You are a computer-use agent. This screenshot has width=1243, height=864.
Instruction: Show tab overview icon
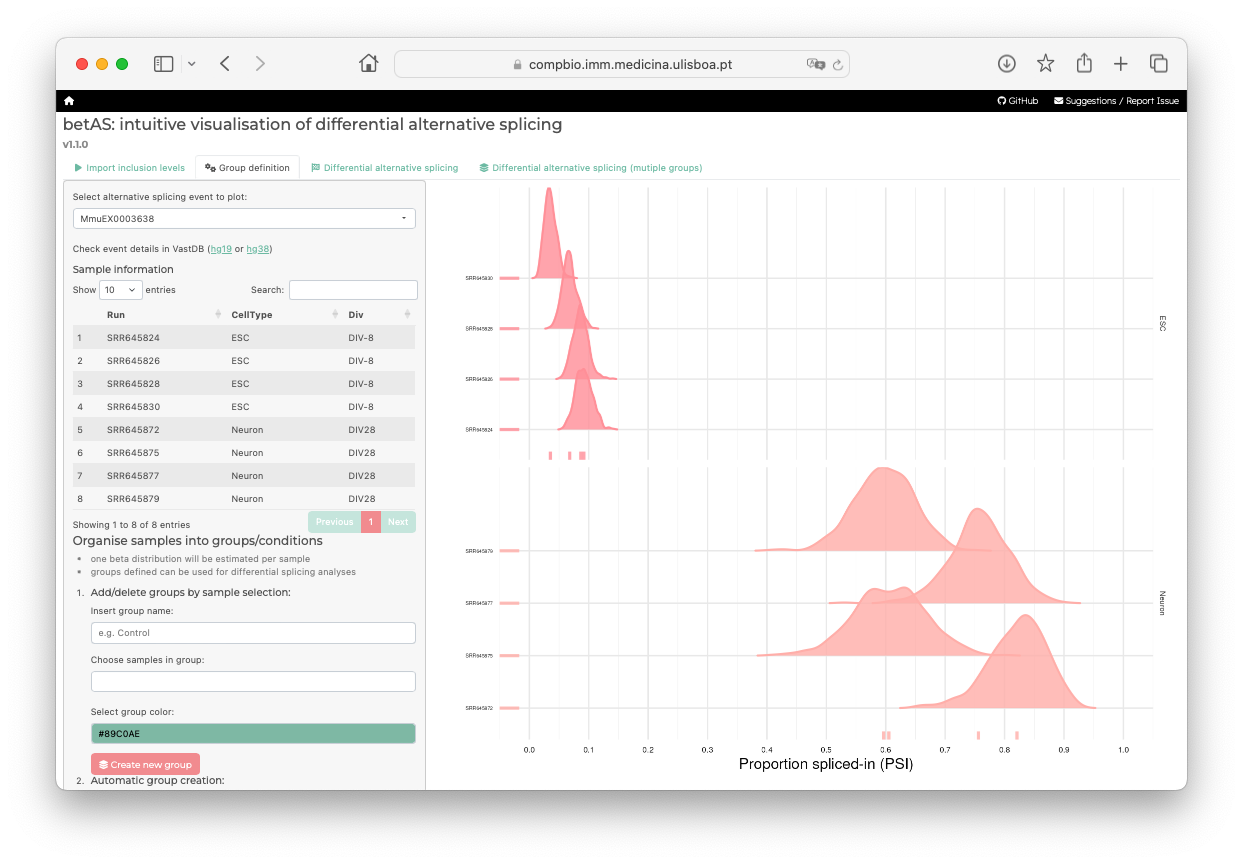point(1159,64)
